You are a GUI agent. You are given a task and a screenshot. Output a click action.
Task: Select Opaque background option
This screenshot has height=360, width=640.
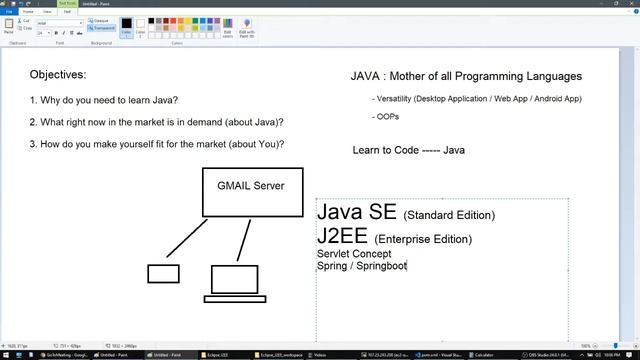pyautogui.click(x=99, y=20)
